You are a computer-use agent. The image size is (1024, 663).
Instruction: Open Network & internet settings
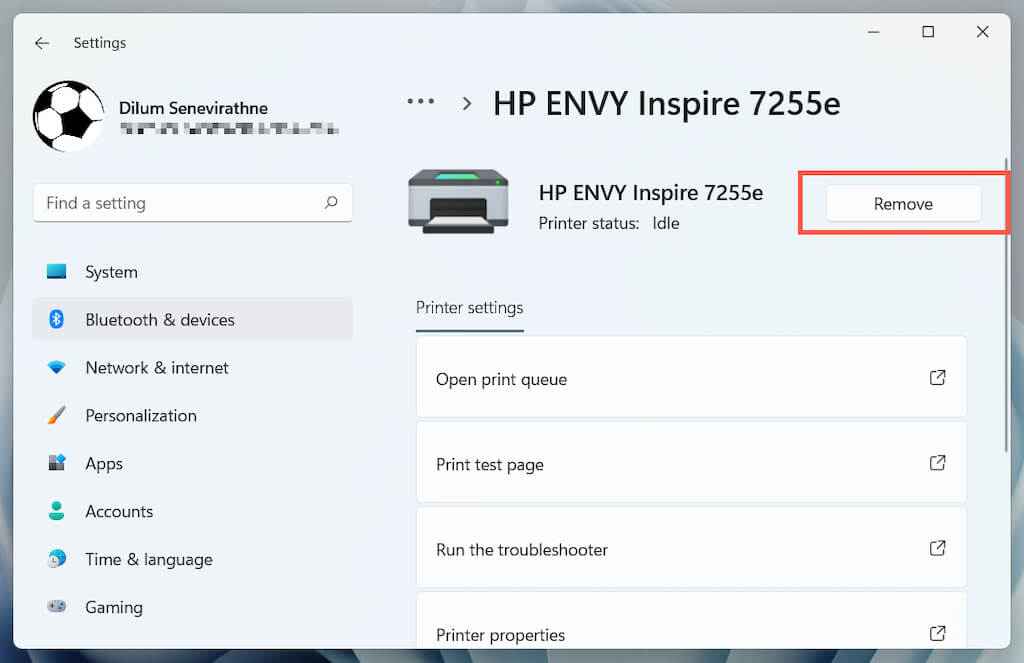(193, 368)
